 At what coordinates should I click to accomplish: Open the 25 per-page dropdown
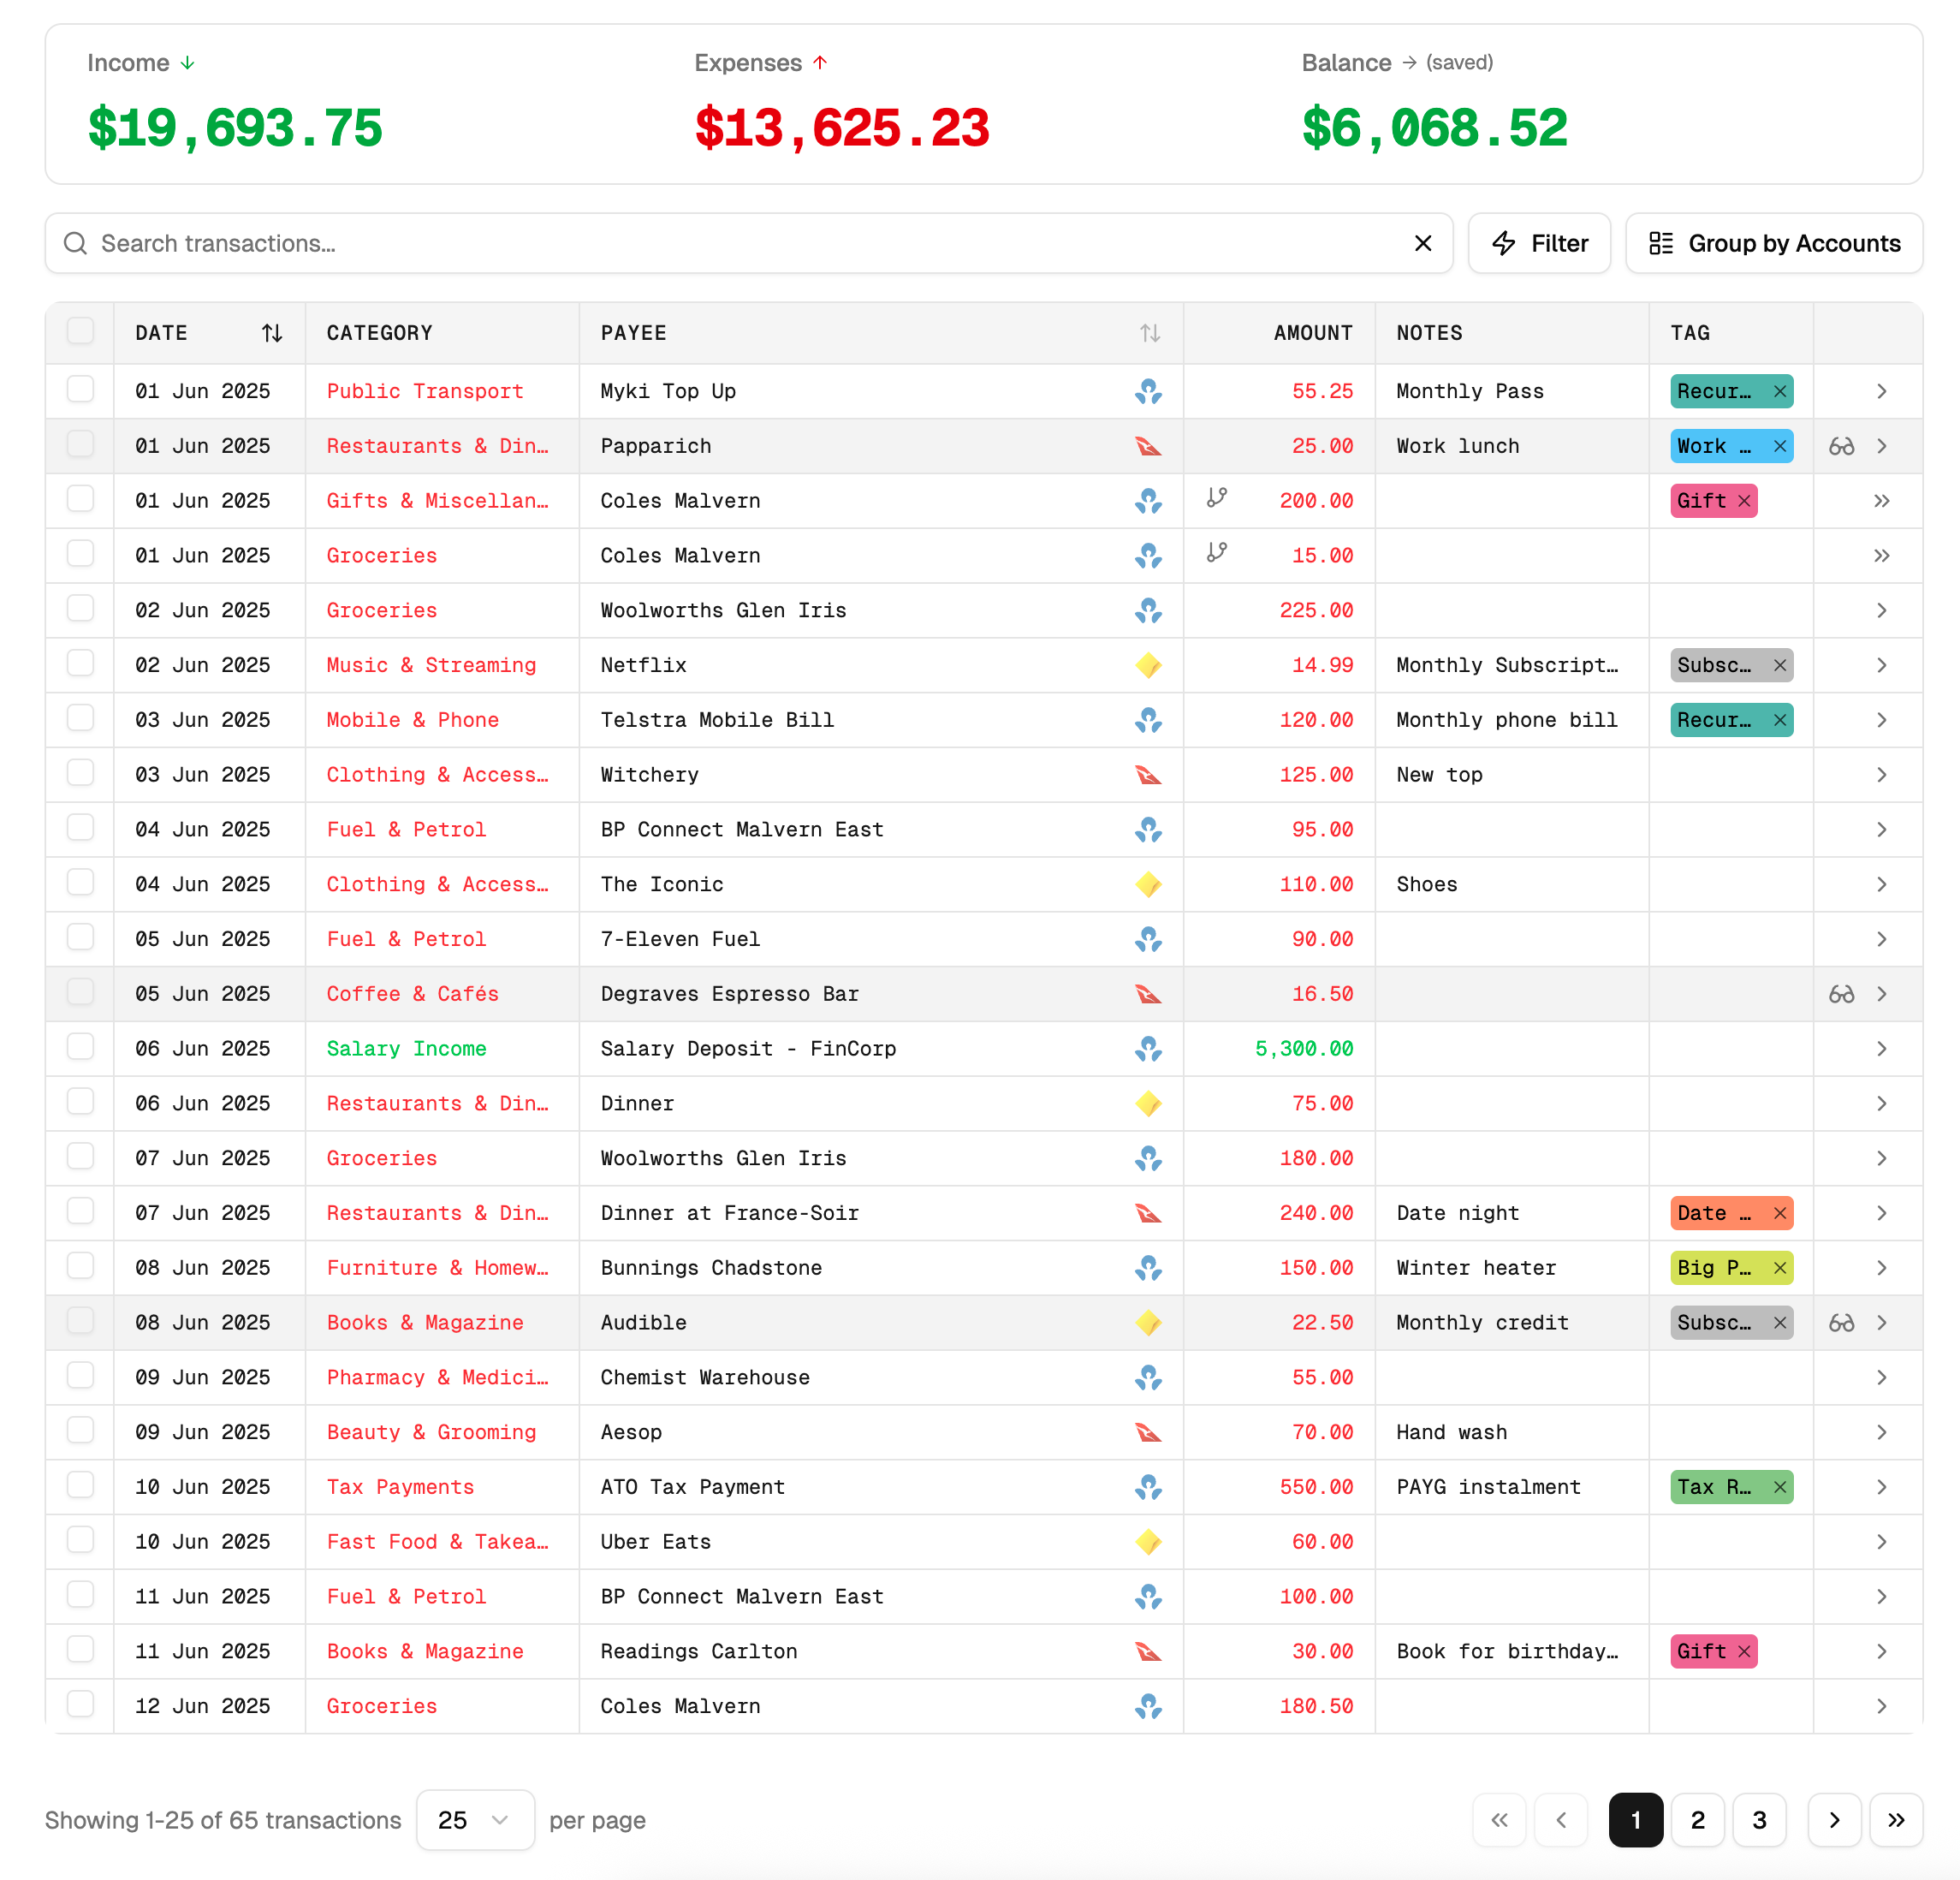tap(475, 1820)
